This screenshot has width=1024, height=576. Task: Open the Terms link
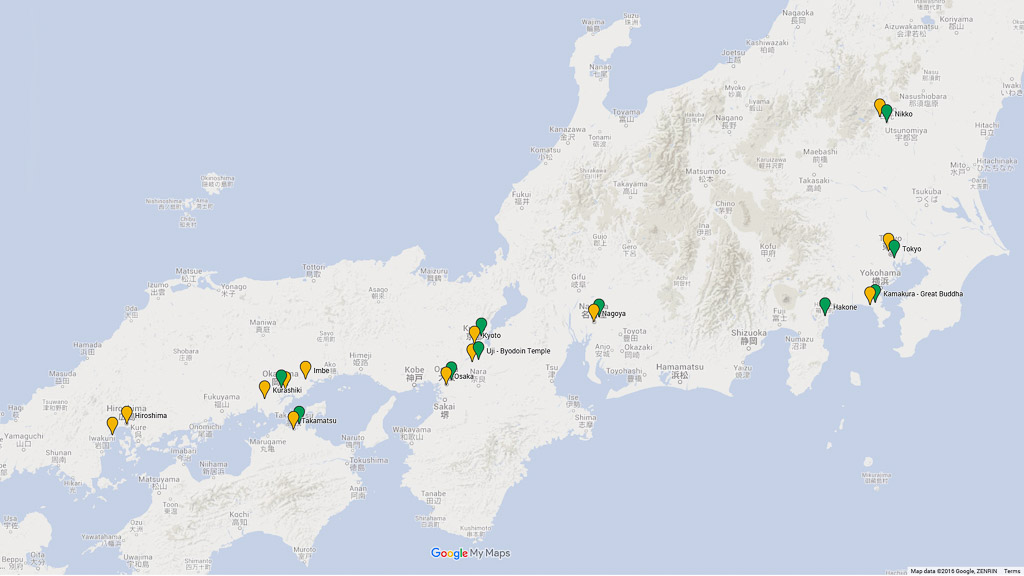(x=1012, y=571)
